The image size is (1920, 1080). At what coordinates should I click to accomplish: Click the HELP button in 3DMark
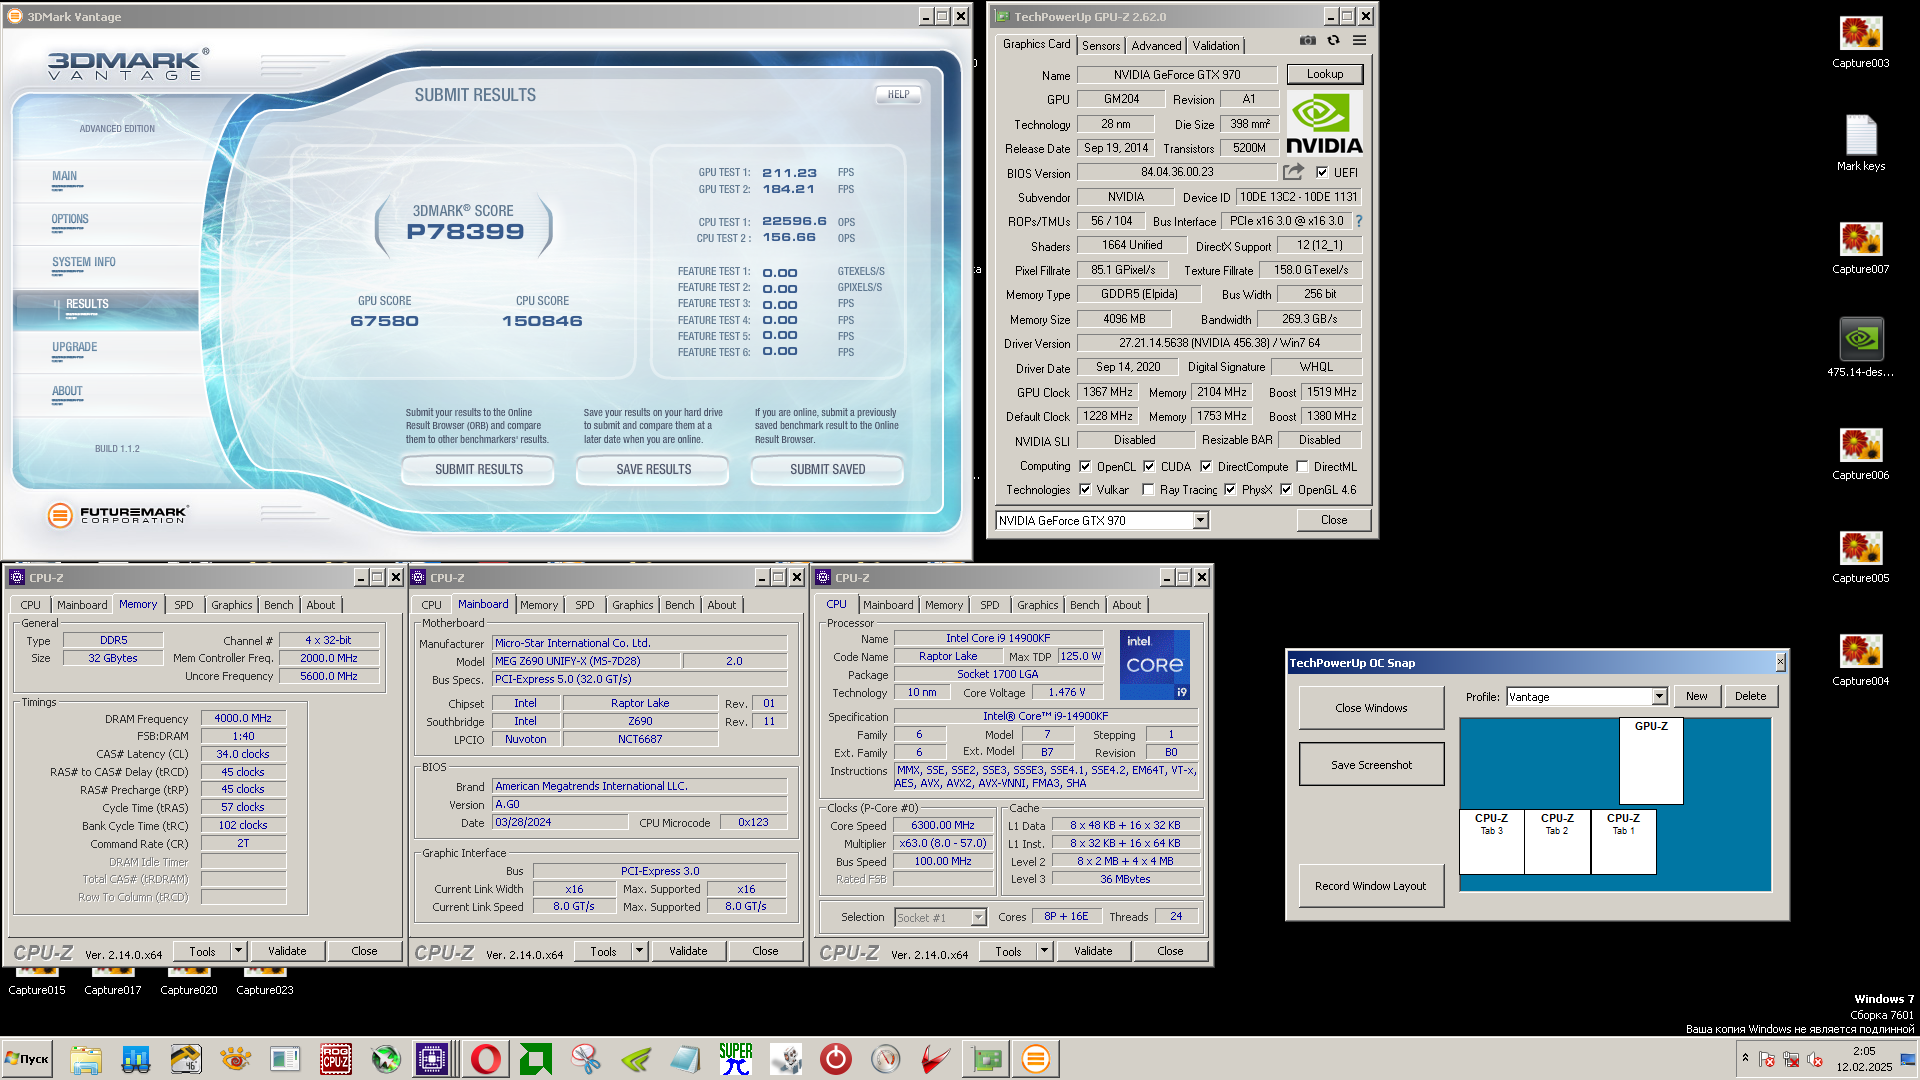click(x=898, y=94)
